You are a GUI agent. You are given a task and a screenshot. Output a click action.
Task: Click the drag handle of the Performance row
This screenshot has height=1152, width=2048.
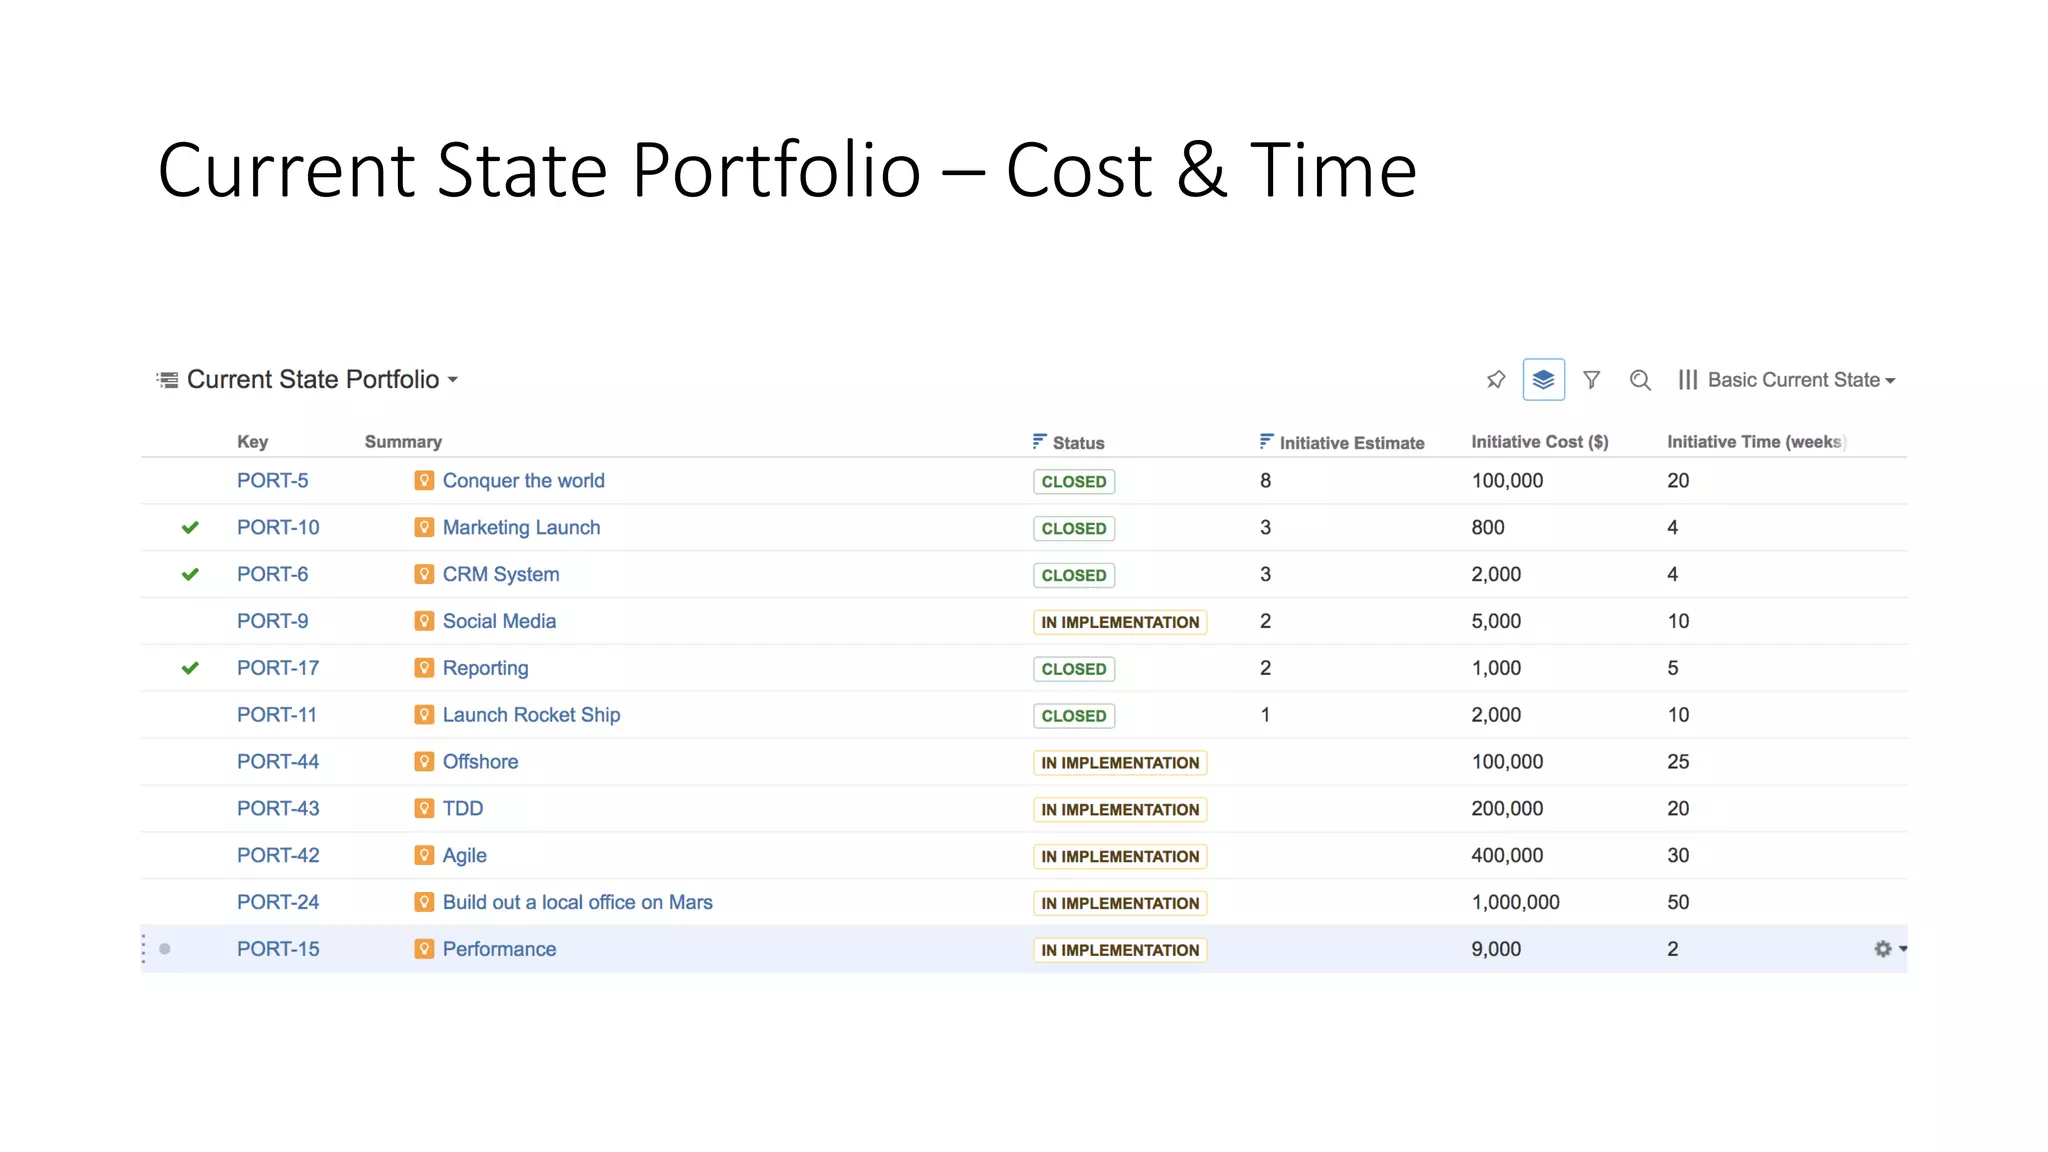point(144,949)
